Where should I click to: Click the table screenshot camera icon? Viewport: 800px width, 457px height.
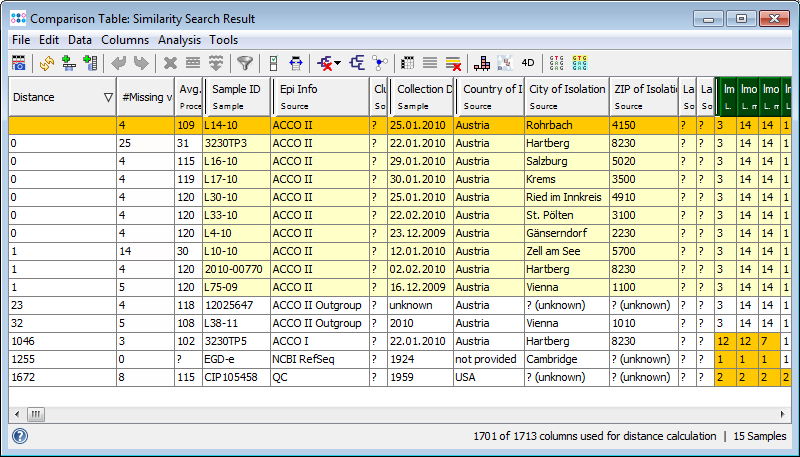(x=19, y=62)
